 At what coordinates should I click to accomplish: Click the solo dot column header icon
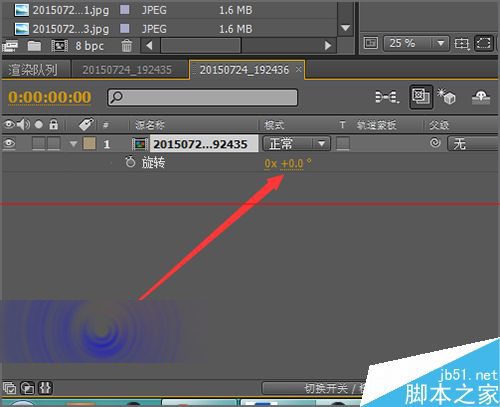pos(39,125)
